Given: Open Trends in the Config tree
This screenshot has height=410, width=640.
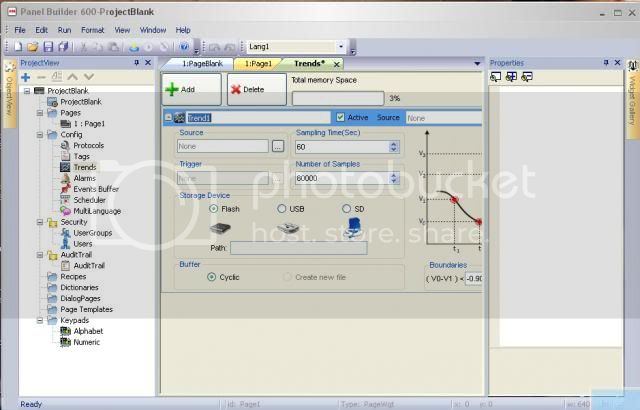Looking at the screenshot, I should (84, 167).
